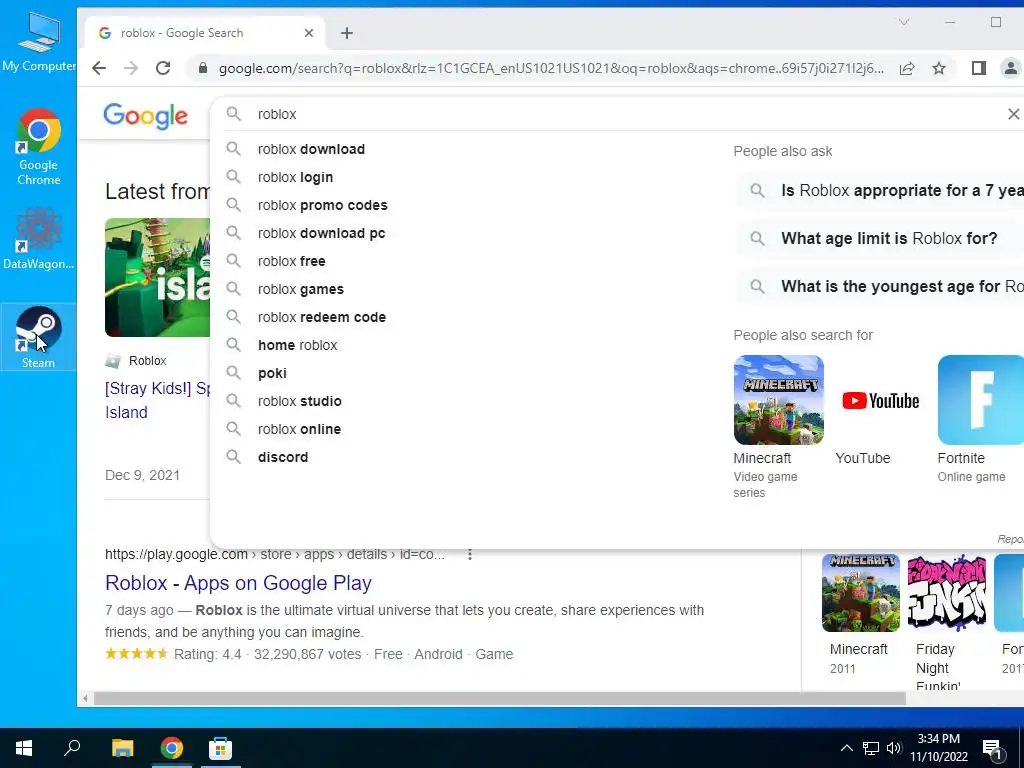This screenshot has height=768, width=1024.
Task: Select 'What is the youngest age for' question
Action: click(x=880, y=286)
